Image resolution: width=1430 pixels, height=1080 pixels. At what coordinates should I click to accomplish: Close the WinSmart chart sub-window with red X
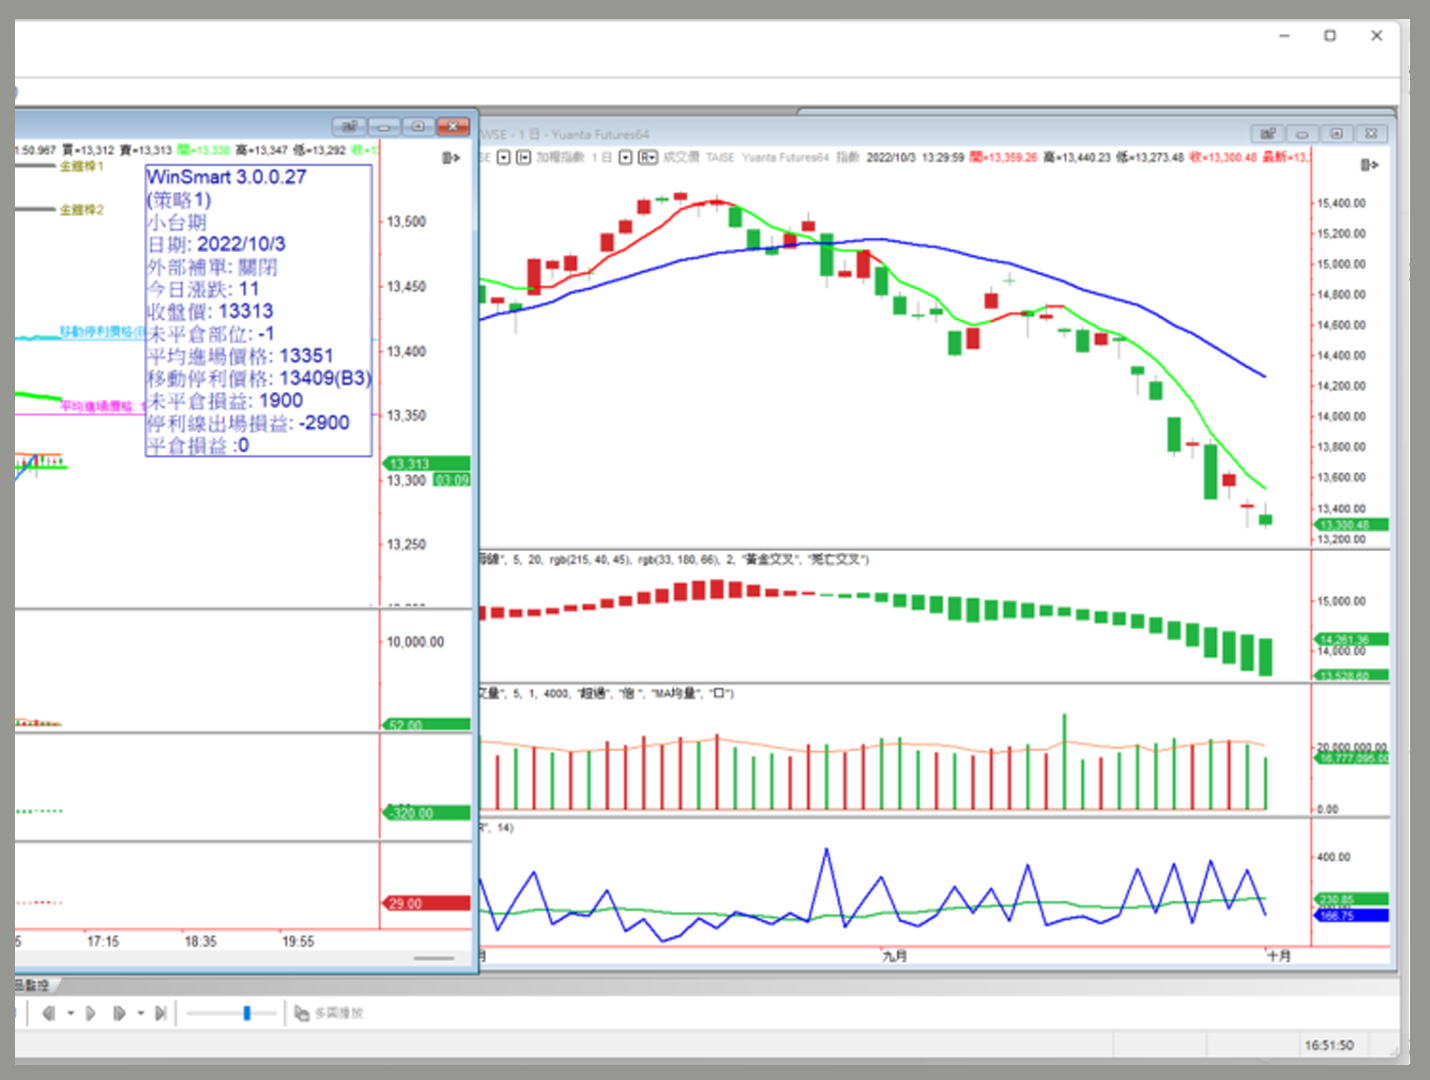tap(453, 127)
